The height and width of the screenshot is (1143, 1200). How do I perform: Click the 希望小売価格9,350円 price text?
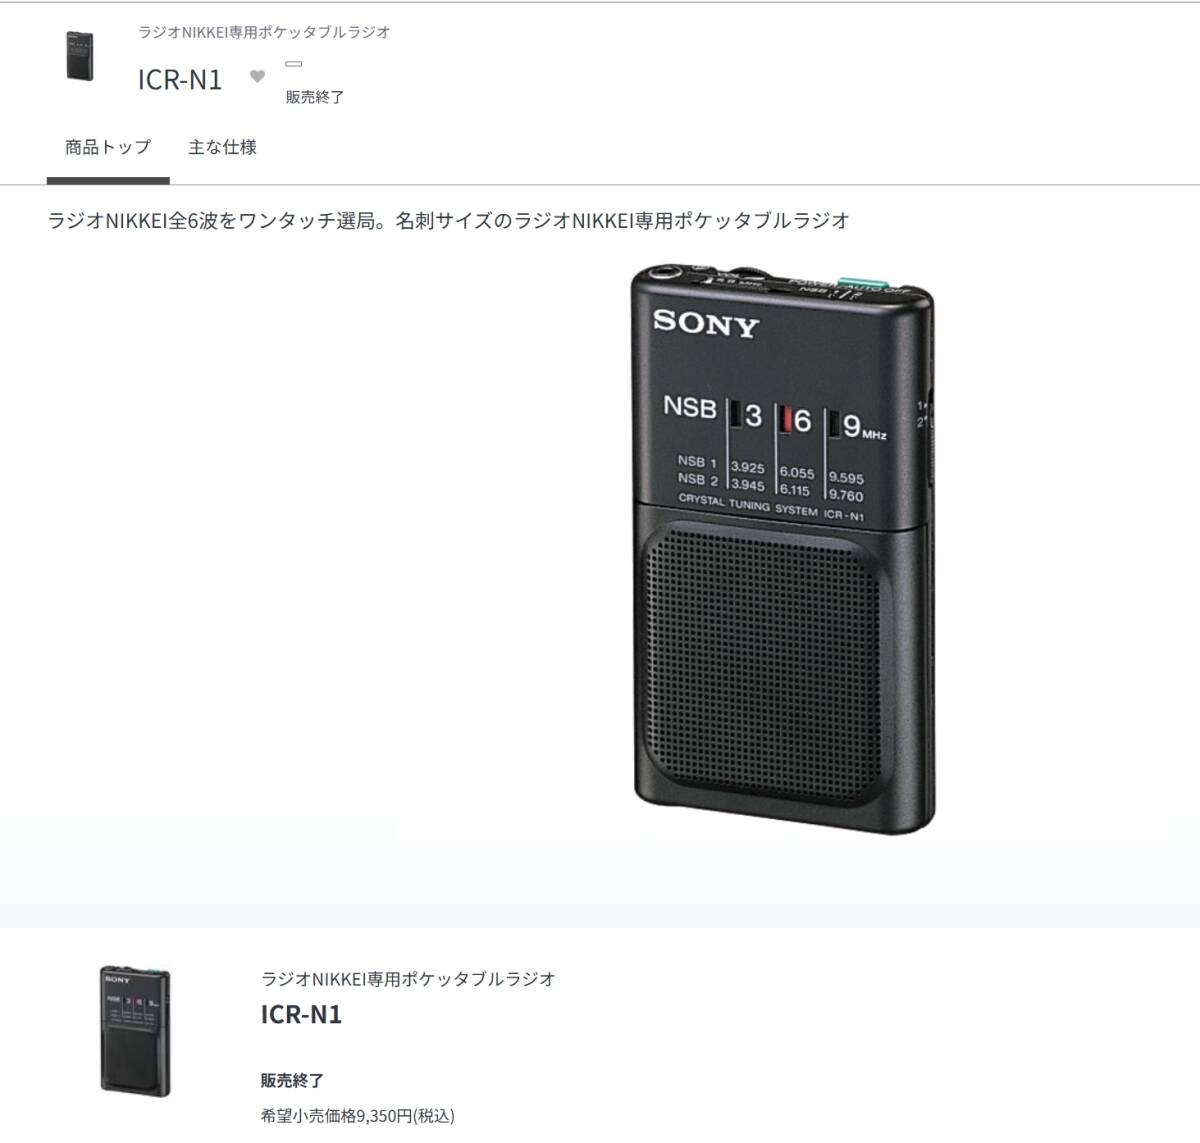point(357,1116)
